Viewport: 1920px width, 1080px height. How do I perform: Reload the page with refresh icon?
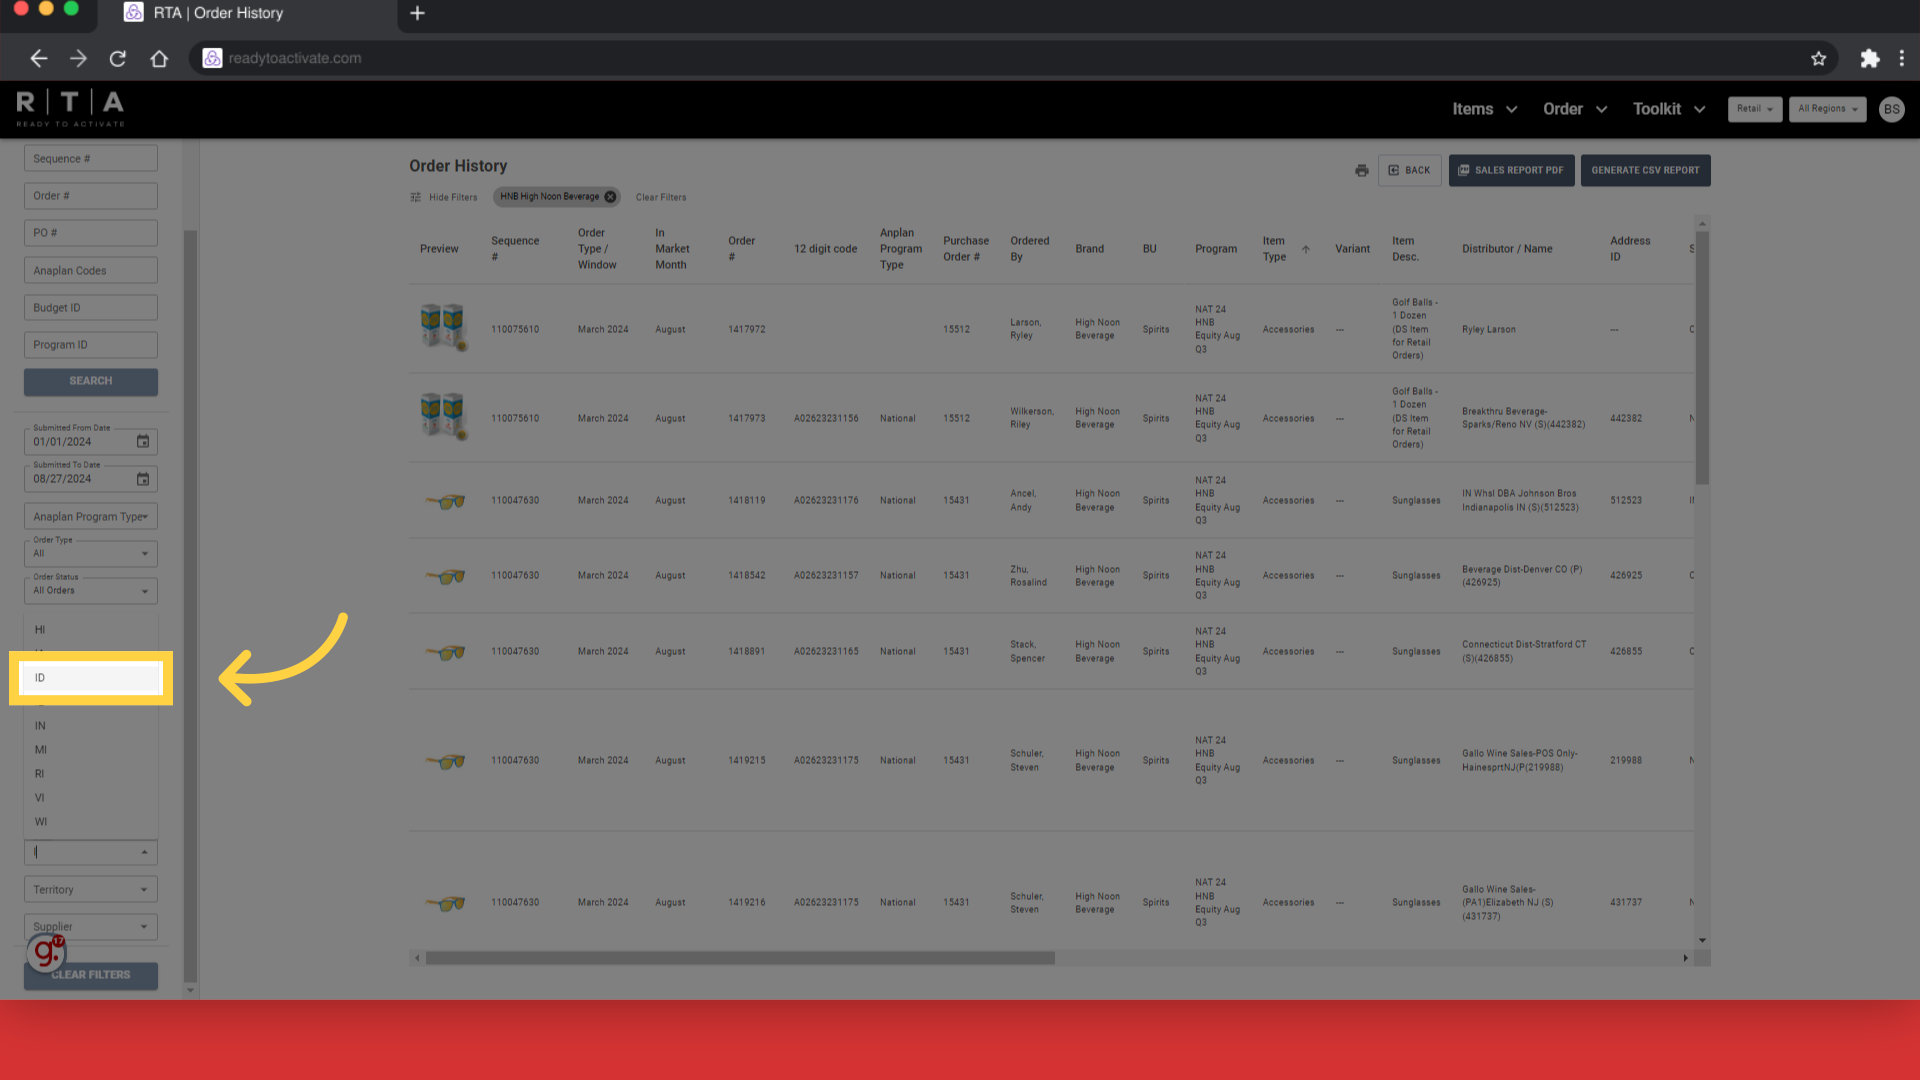click(118, 58)
